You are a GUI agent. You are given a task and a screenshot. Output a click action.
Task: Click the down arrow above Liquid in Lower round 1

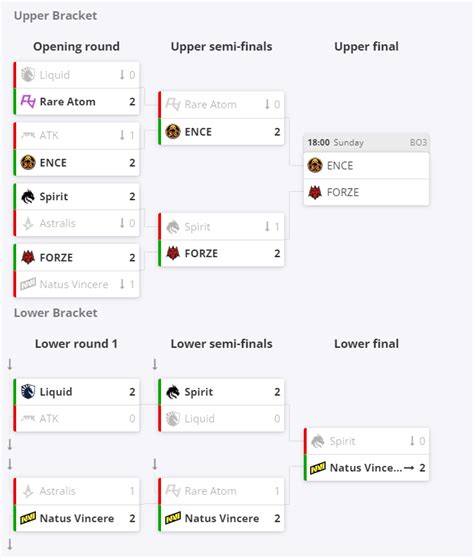click(x=10, y=364)
